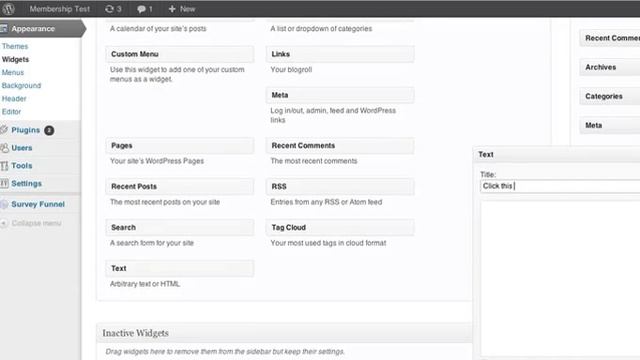Click 'Your blogroll' description text
This screenshot has width=640, height=360.
[x=291, y=69]
